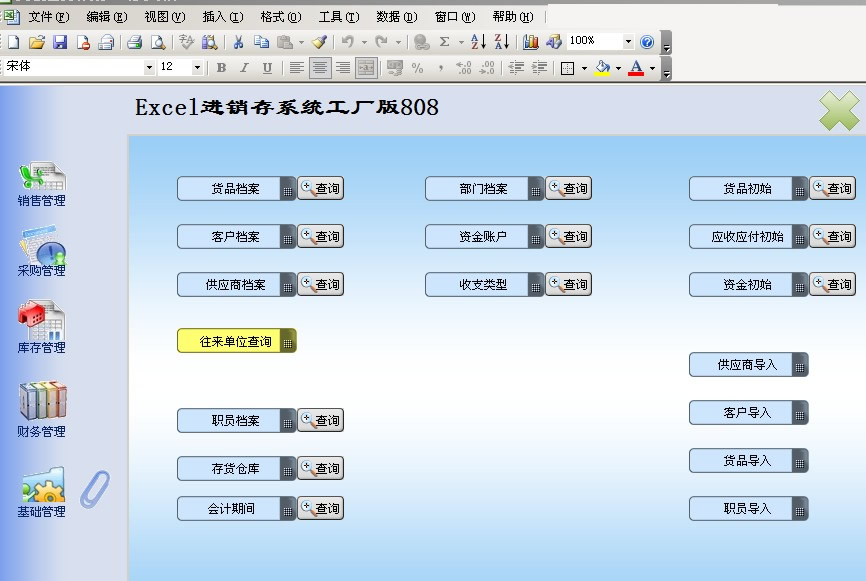866x581 pixels.
Task: Save the workbook with the floppy disk icon
Action: [60, 42]
